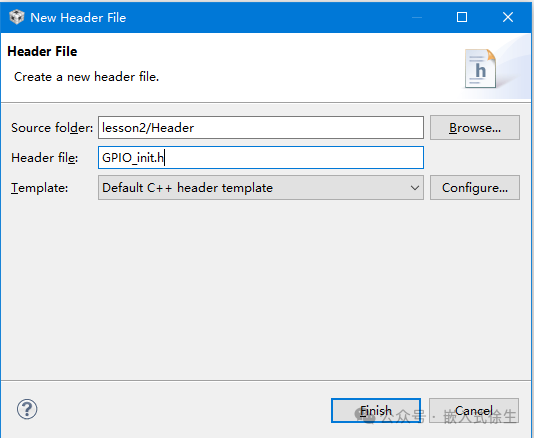
Task: Focus the Source folder text field
Action: tap(261, 128)
